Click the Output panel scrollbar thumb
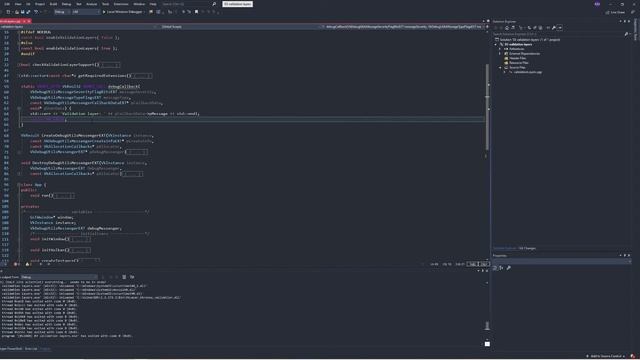This screenshot has height=360, width=640. pos(487,326)
